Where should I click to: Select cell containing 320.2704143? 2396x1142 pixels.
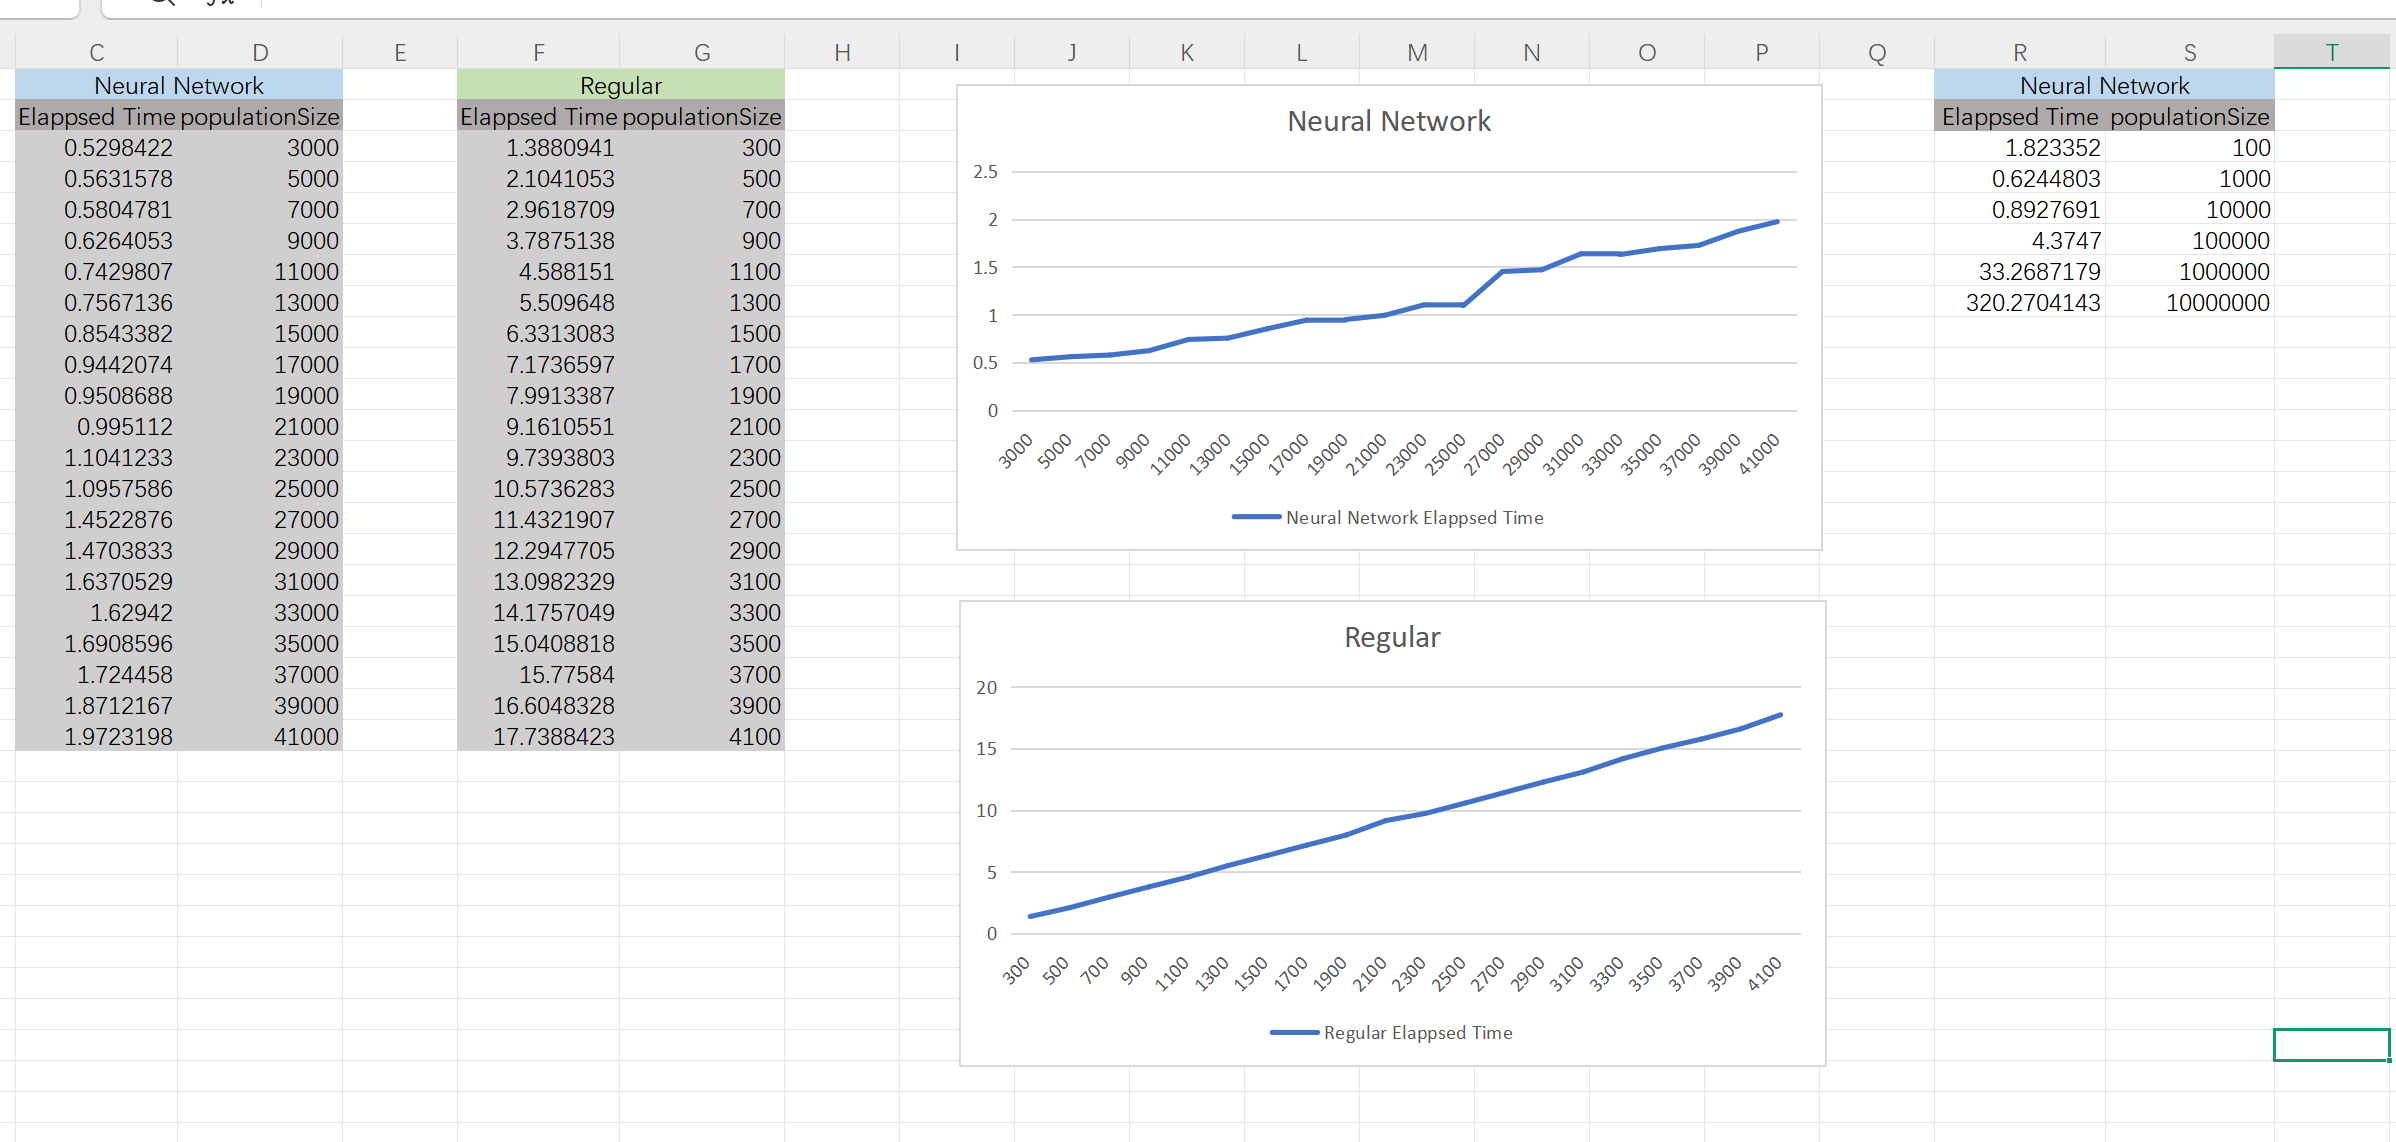click(2032, 303)
